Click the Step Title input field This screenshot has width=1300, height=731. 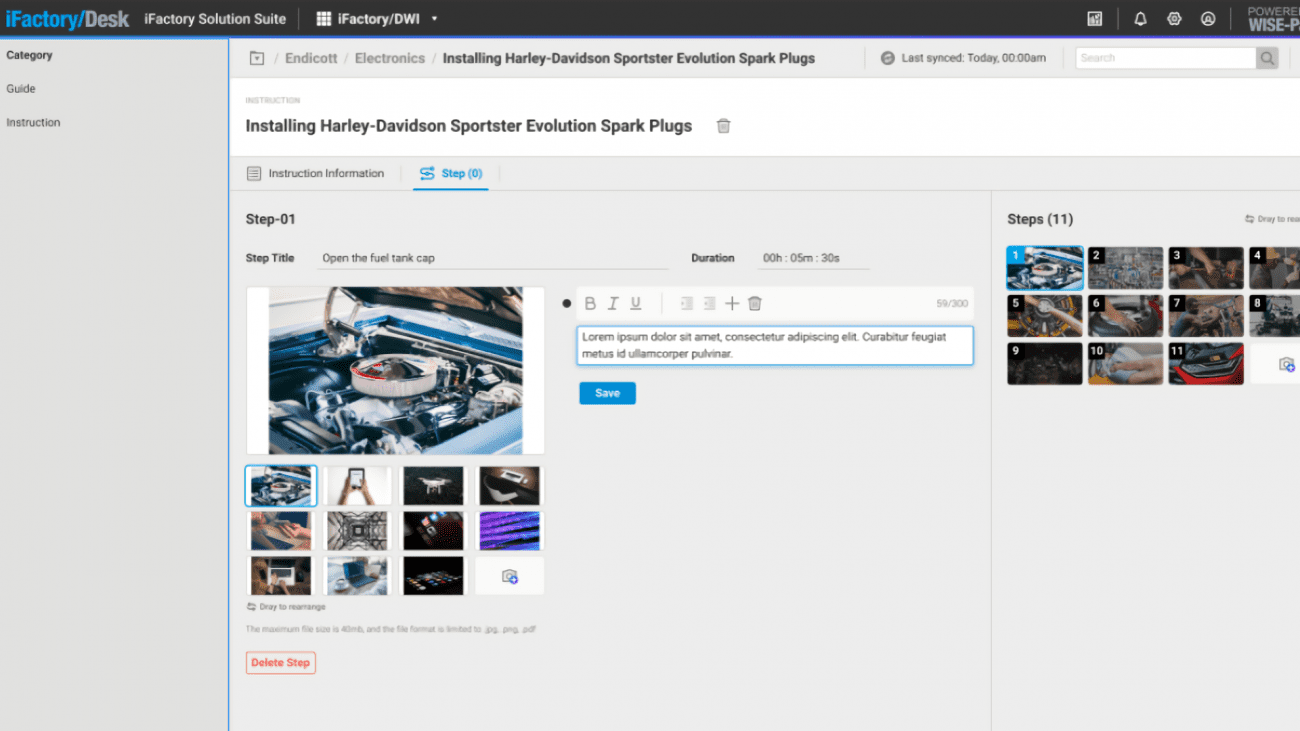point(492,258)
